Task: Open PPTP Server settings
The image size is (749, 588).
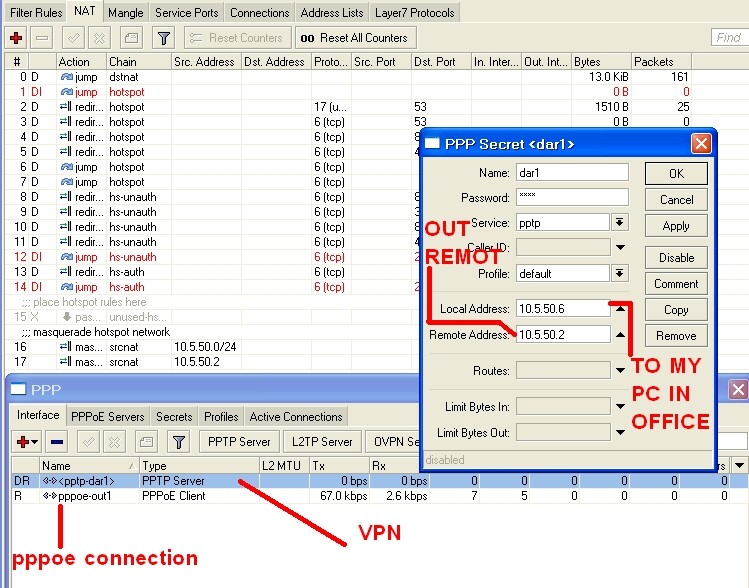Action: click(x=239, y=442)
